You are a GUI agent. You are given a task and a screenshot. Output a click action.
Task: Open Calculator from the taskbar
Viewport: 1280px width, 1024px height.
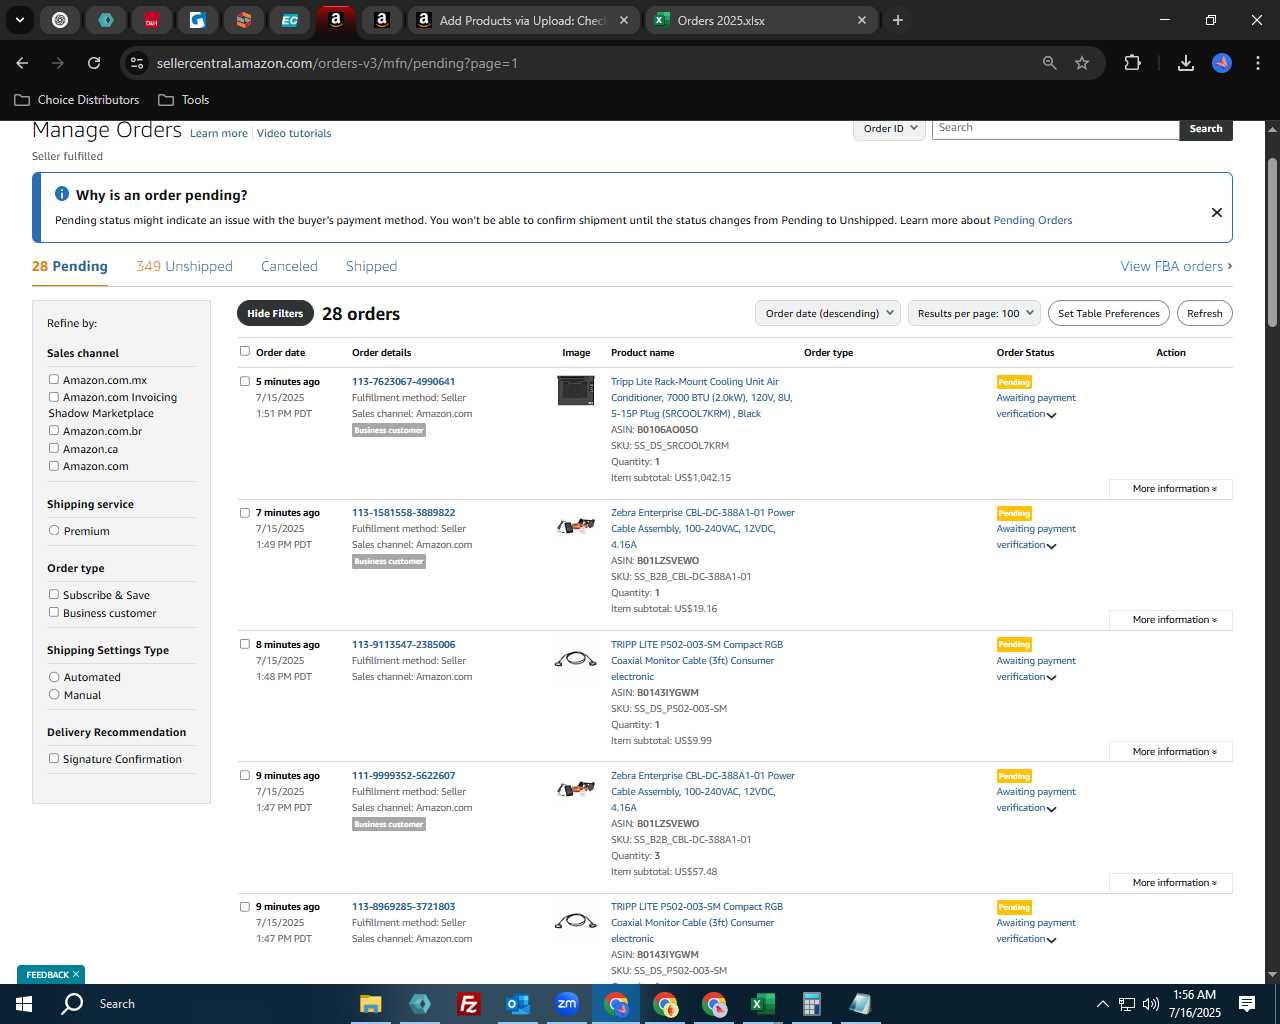coord(811,1004)
